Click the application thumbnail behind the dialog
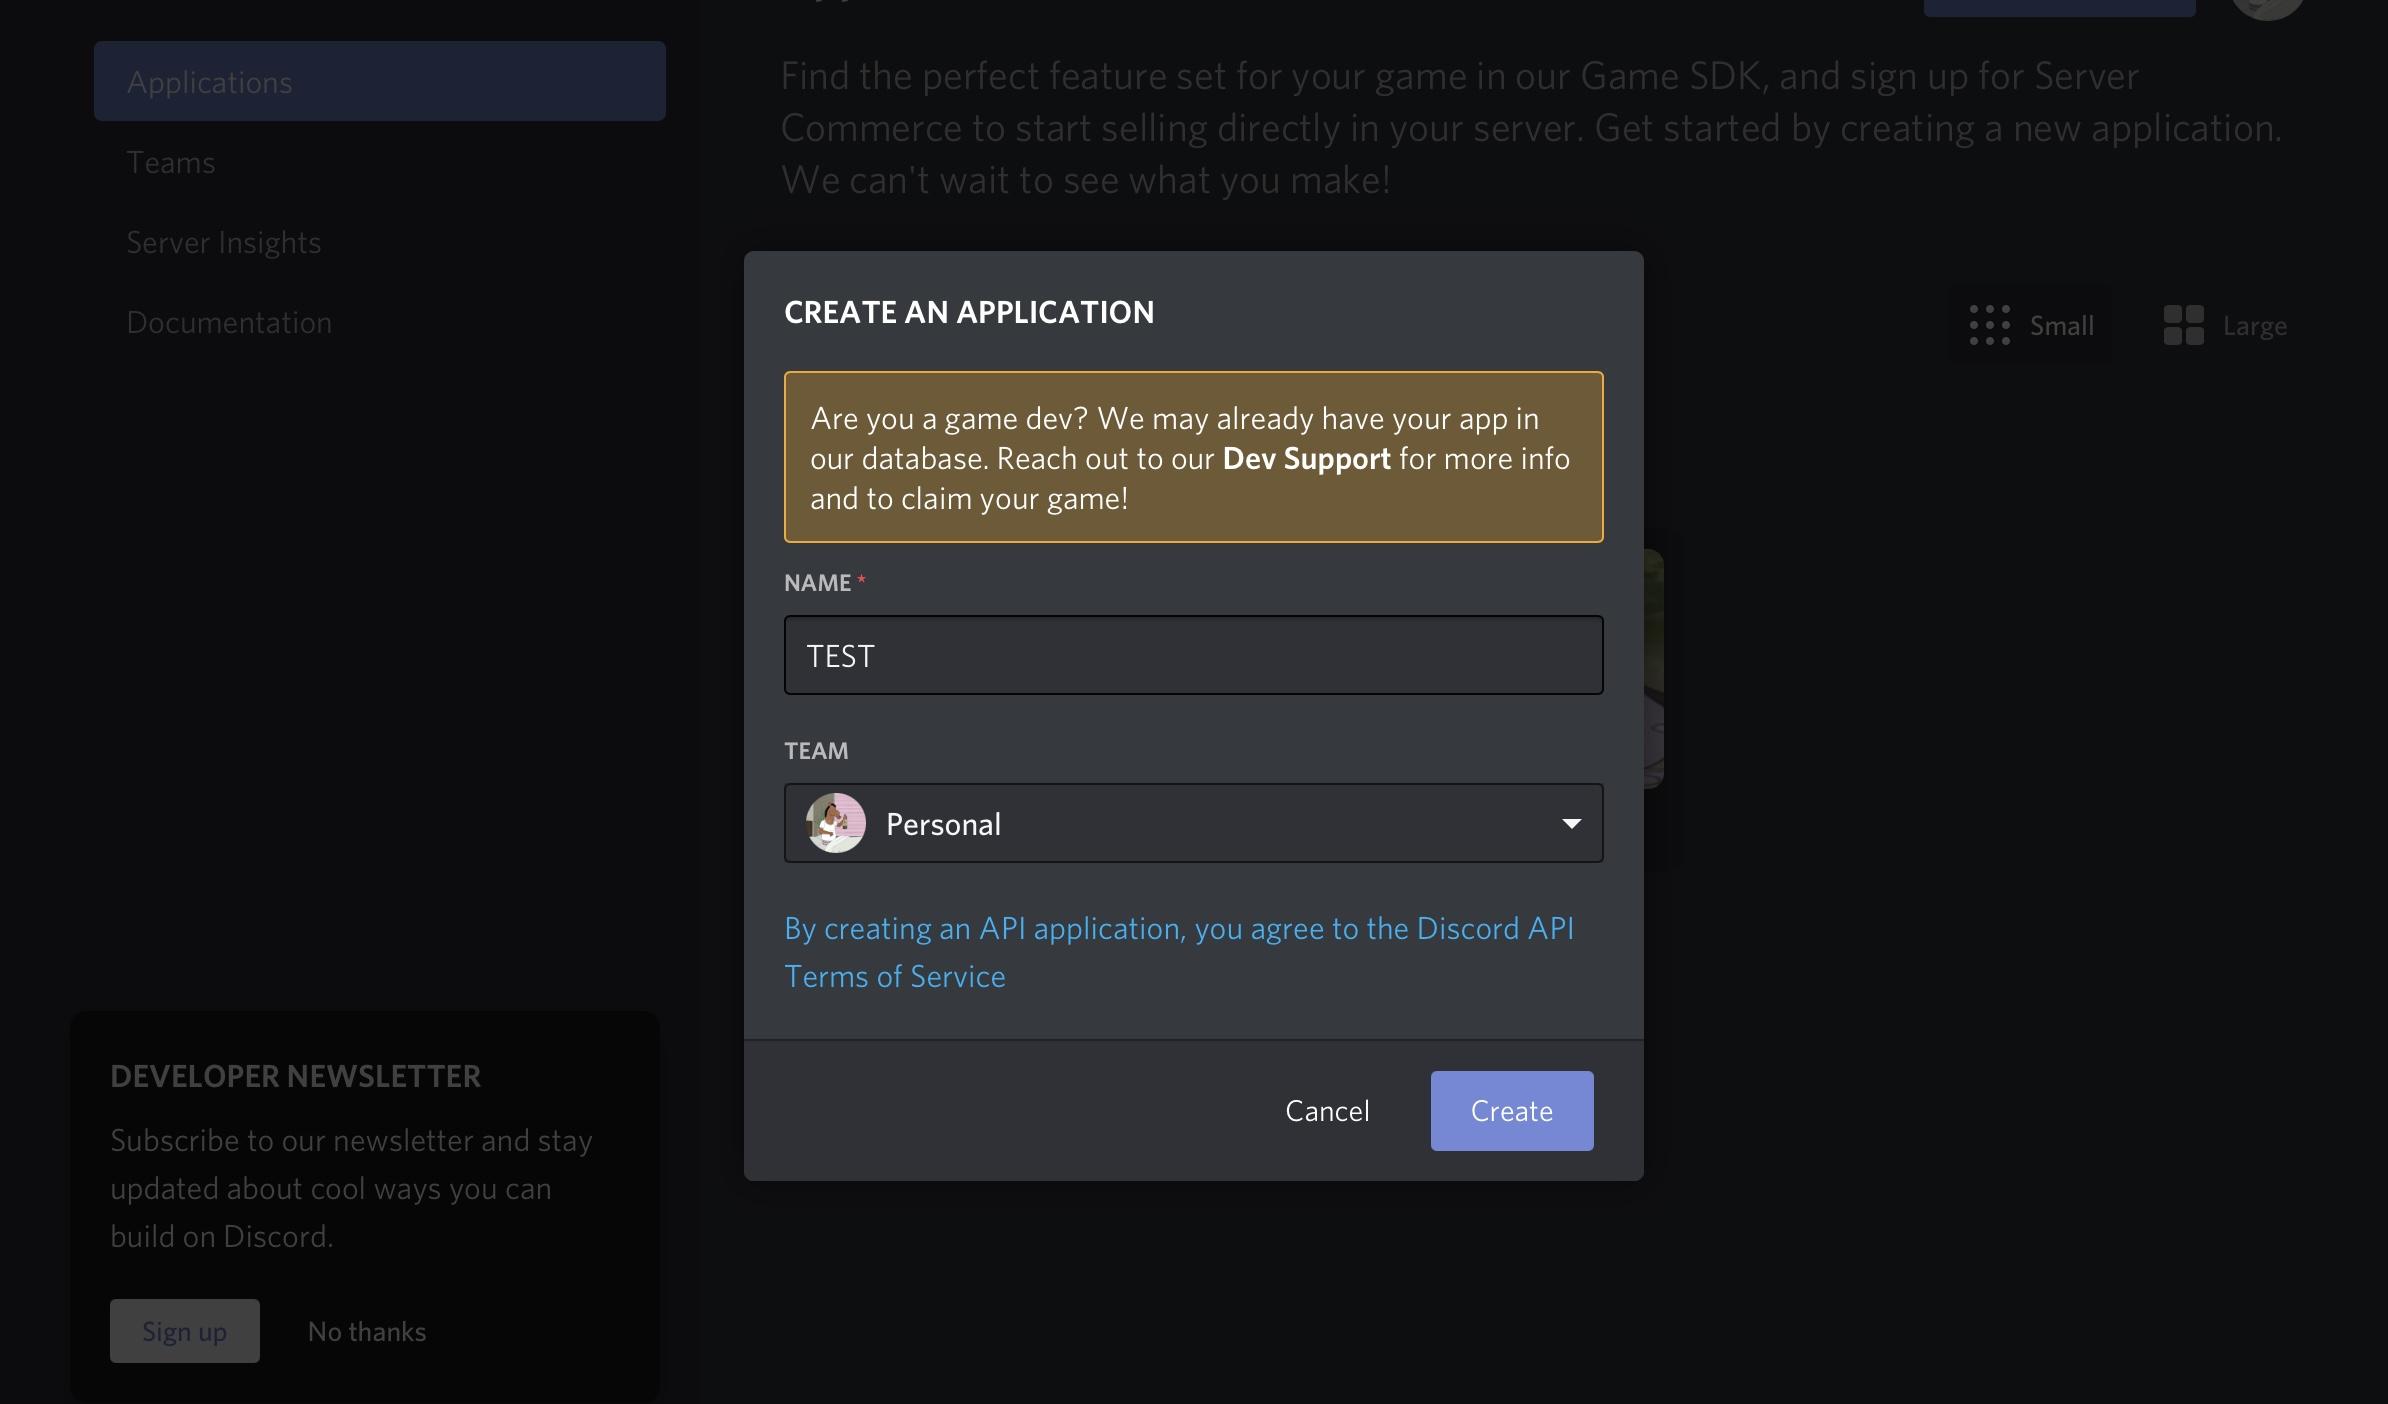This screenshot has width=2388, height=1404. point(1653,667)
